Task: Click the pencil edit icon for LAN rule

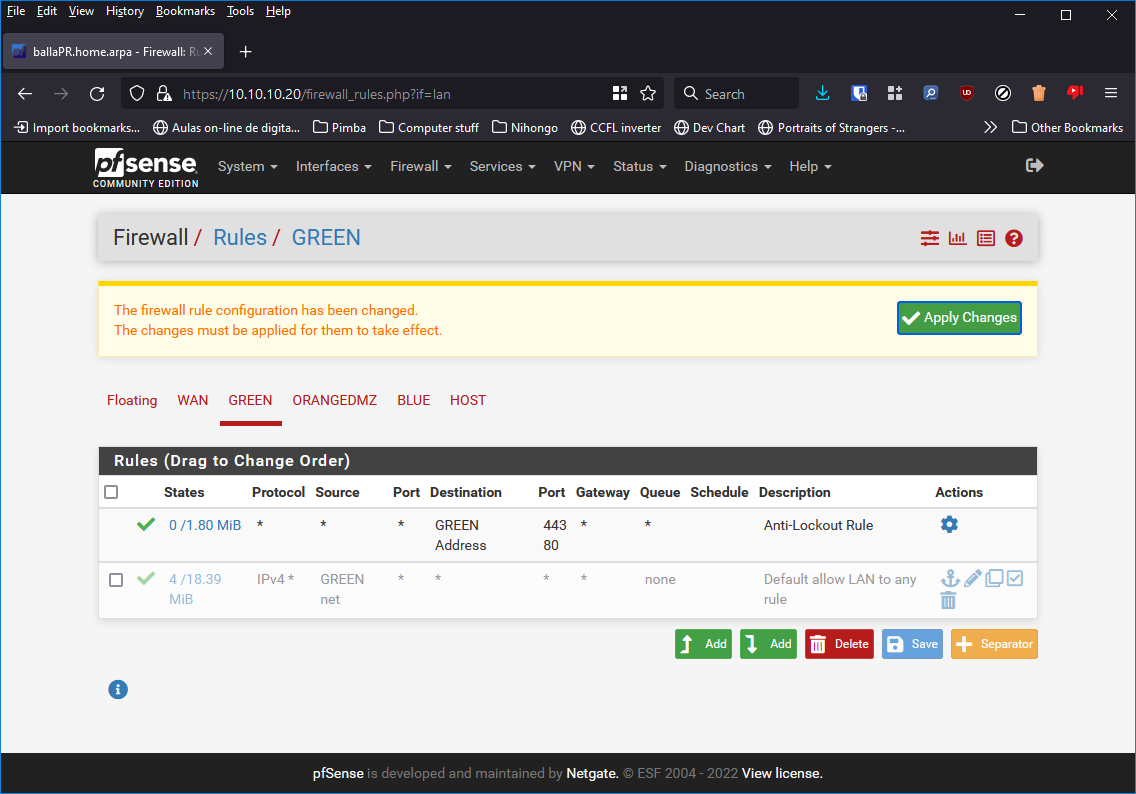Action: click(x=972, y=579)
